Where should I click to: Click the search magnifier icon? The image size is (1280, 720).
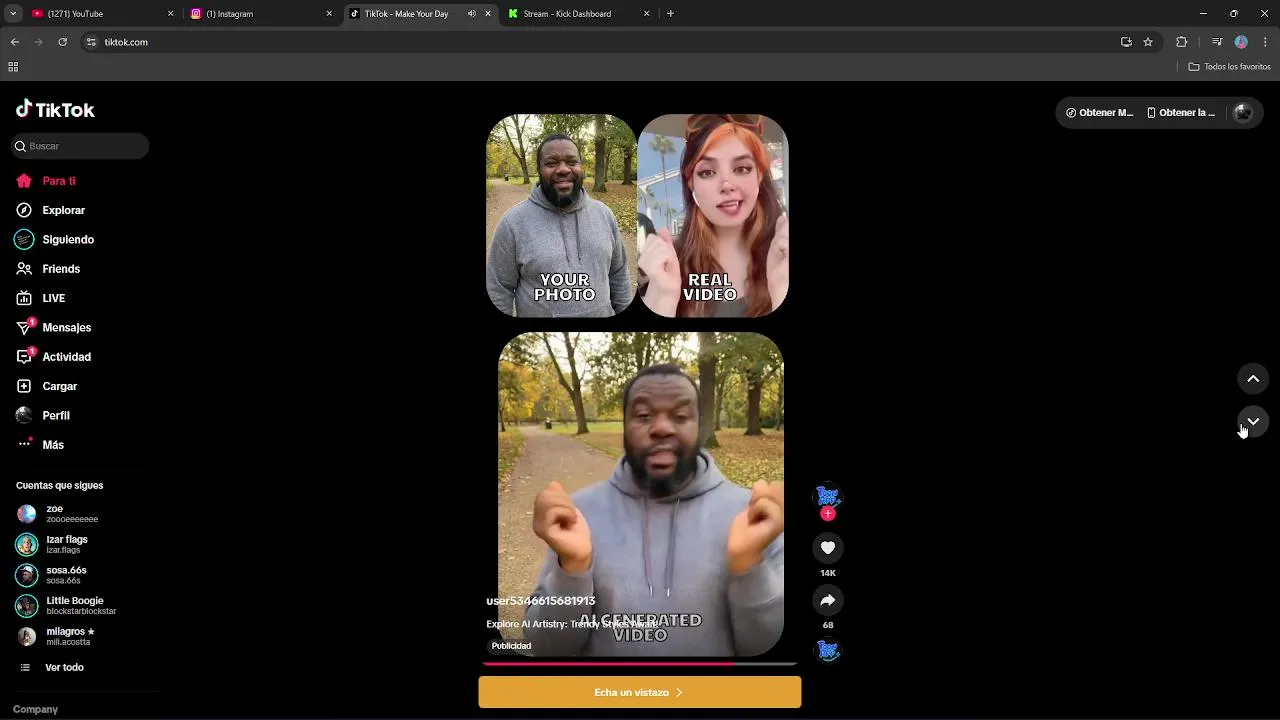tap(20, 146)
